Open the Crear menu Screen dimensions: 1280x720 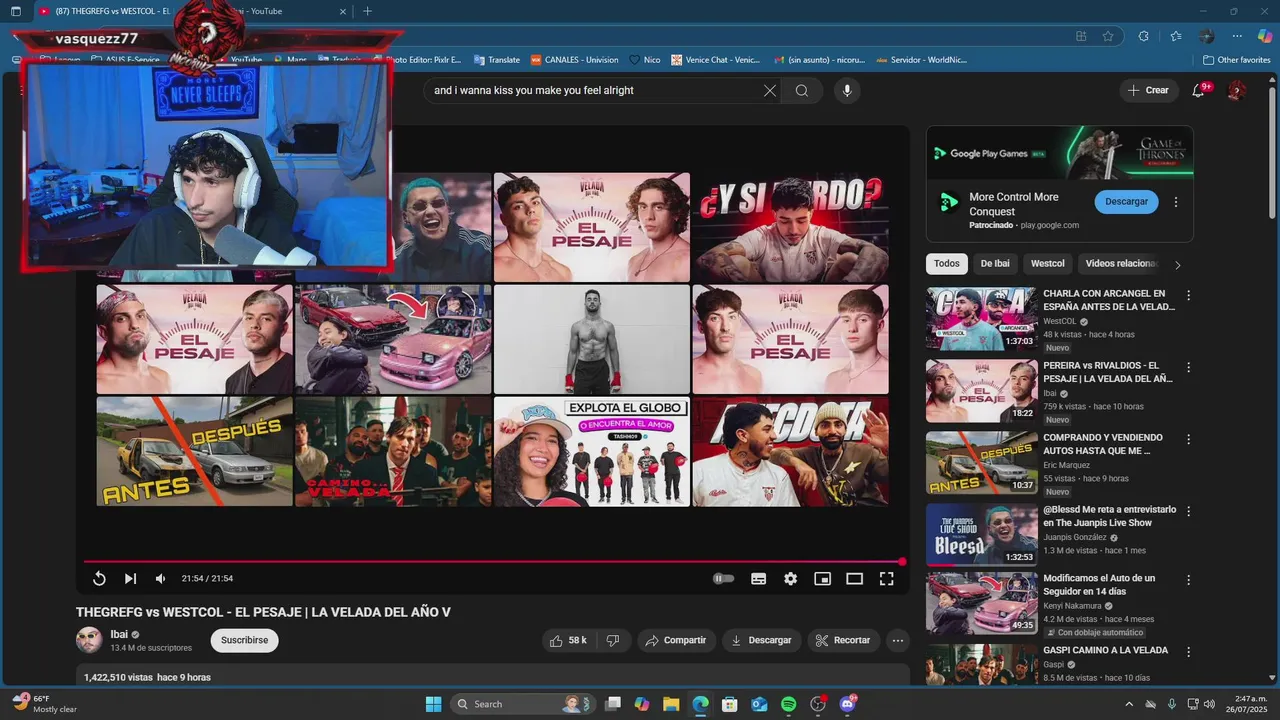[x=1148, y=90]
